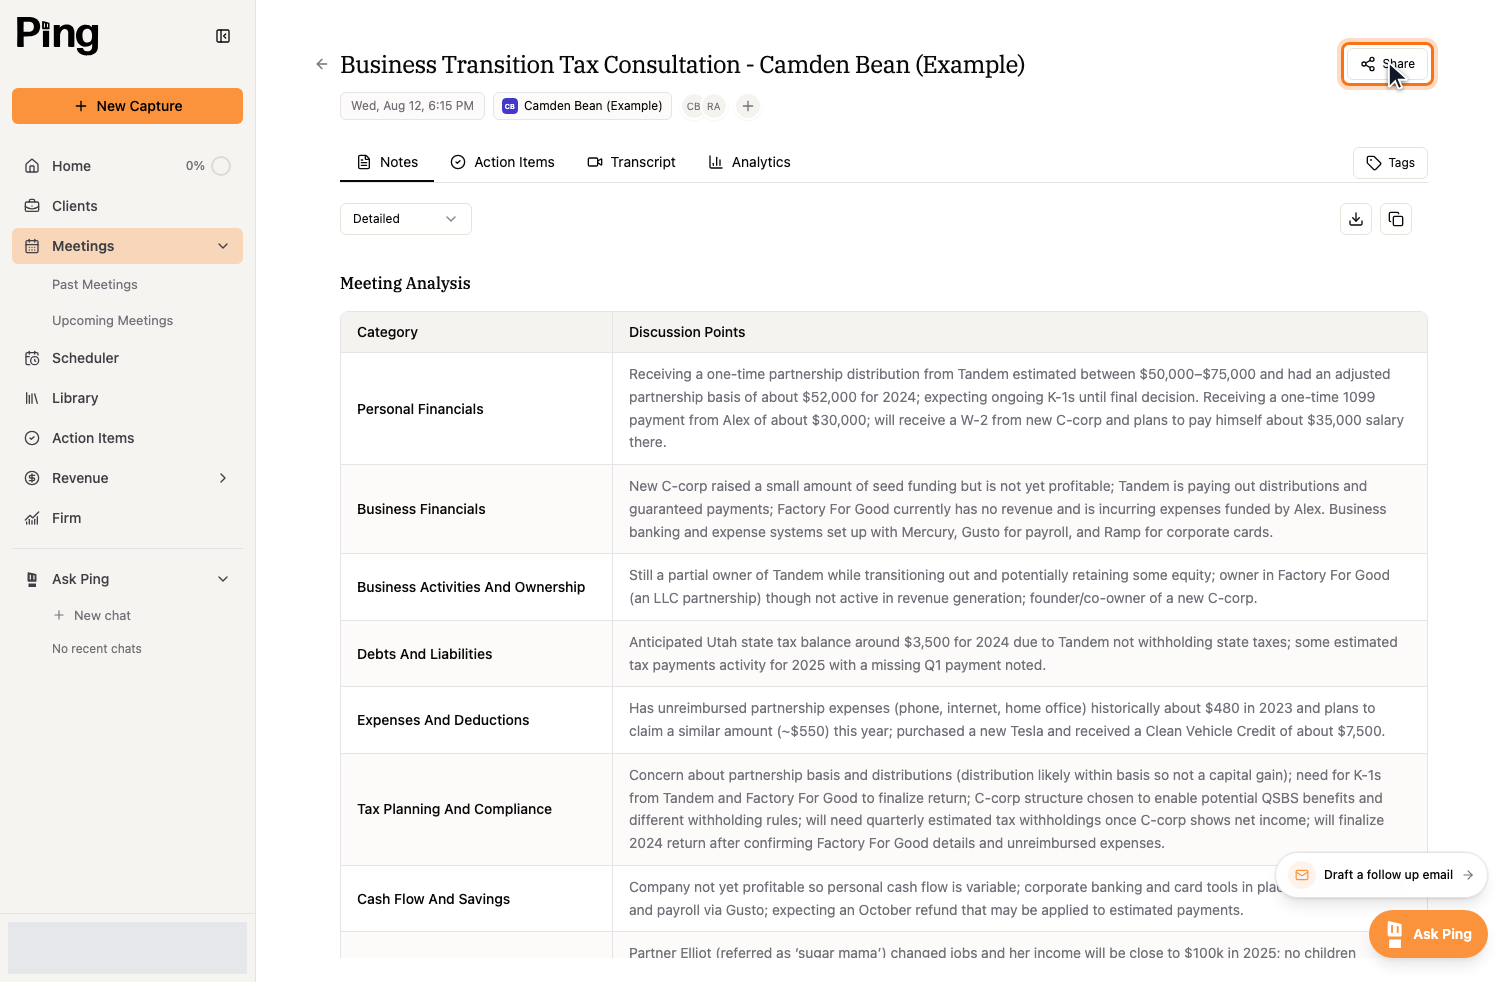Screen dimensions: 1512x982
Task: Click the RA attendee avatar
Action: (714, 106)
